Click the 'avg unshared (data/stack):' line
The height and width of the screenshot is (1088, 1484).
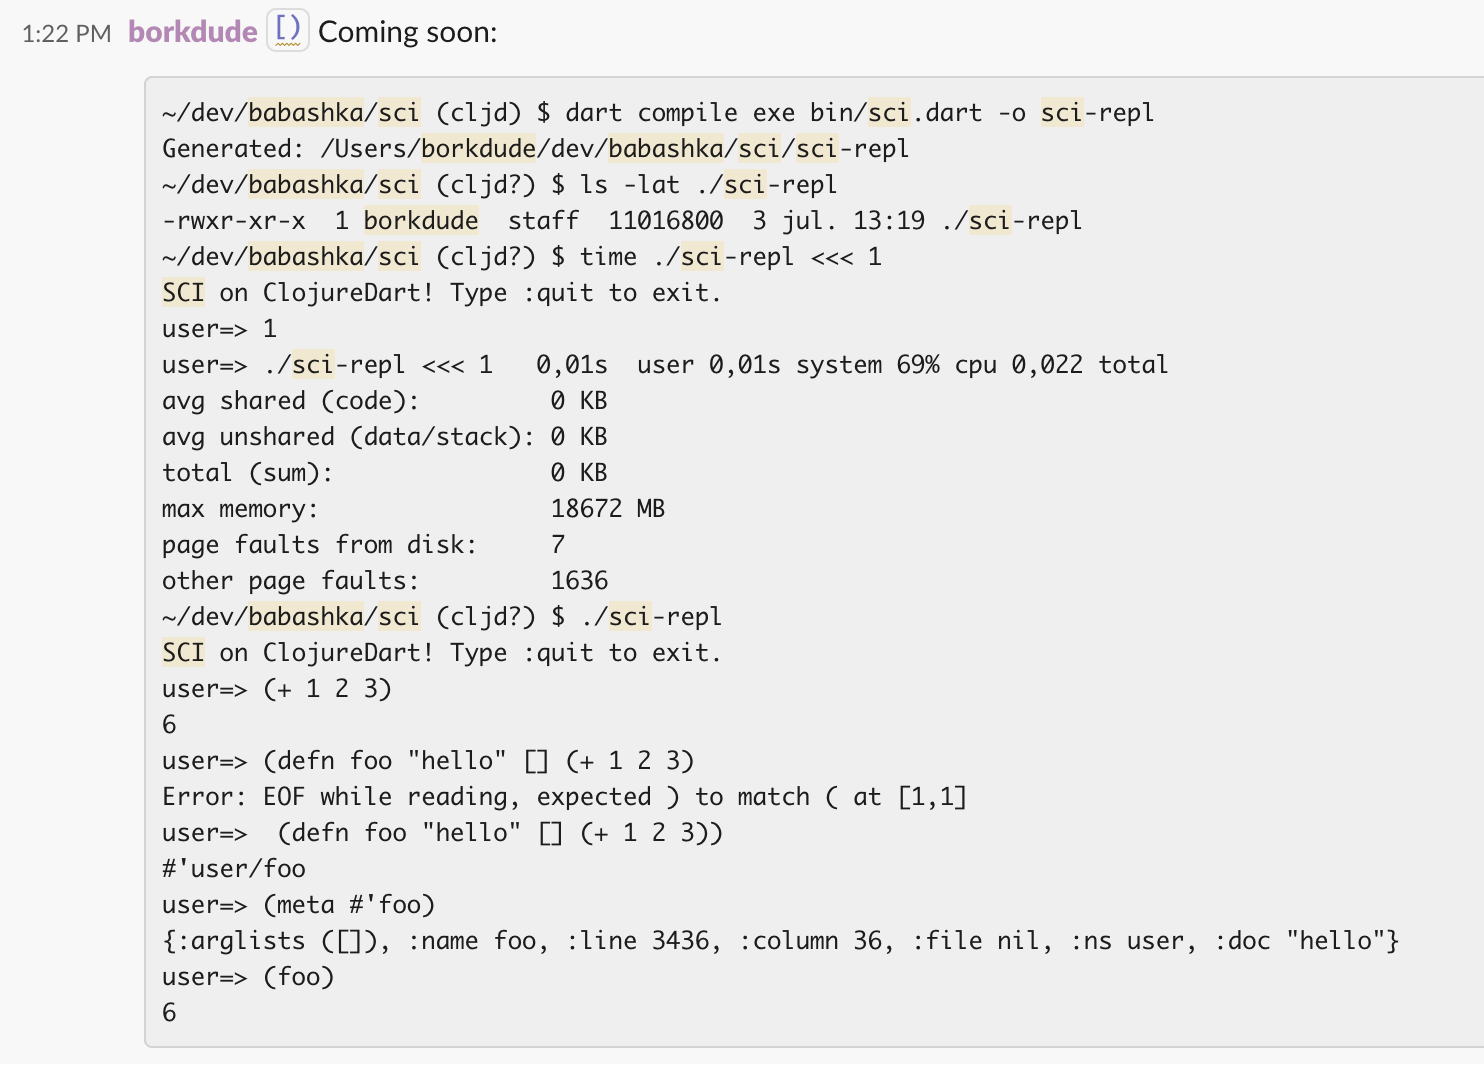(385, 437)
